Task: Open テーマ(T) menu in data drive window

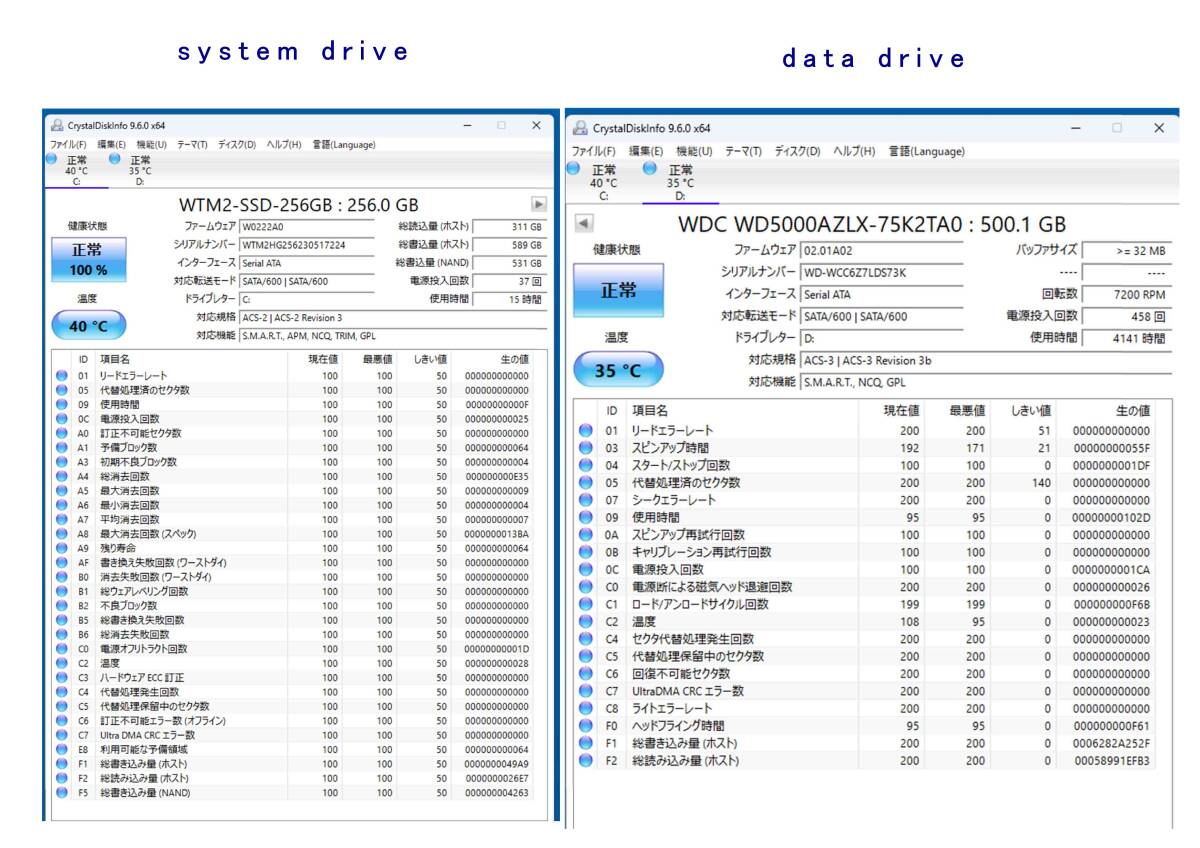Action: (743, 151)
